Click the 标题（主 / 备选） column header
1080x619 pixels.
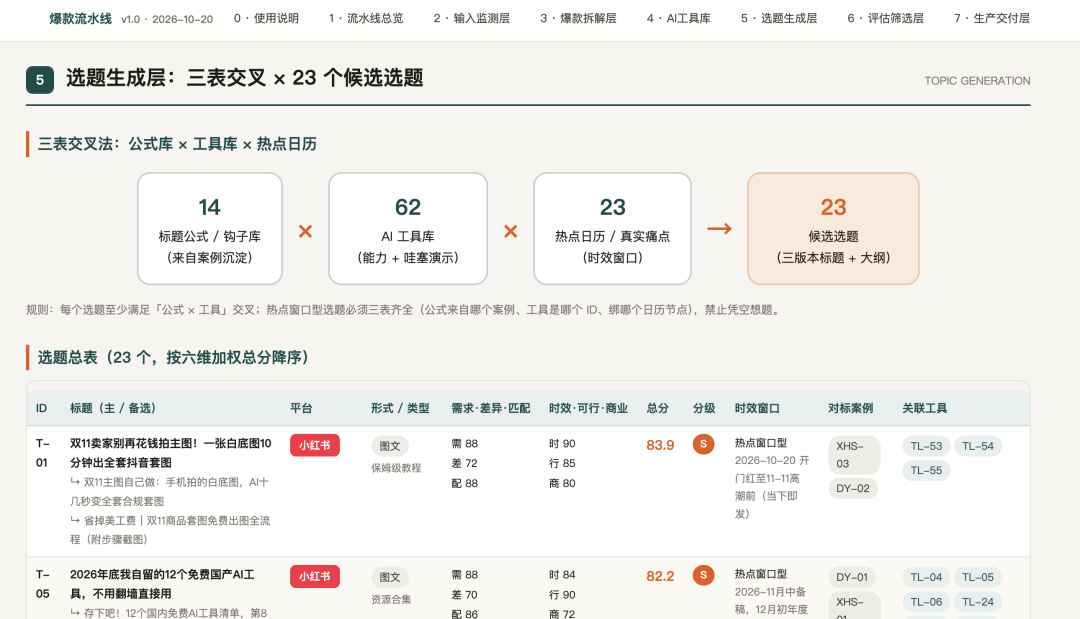[113, 408]
